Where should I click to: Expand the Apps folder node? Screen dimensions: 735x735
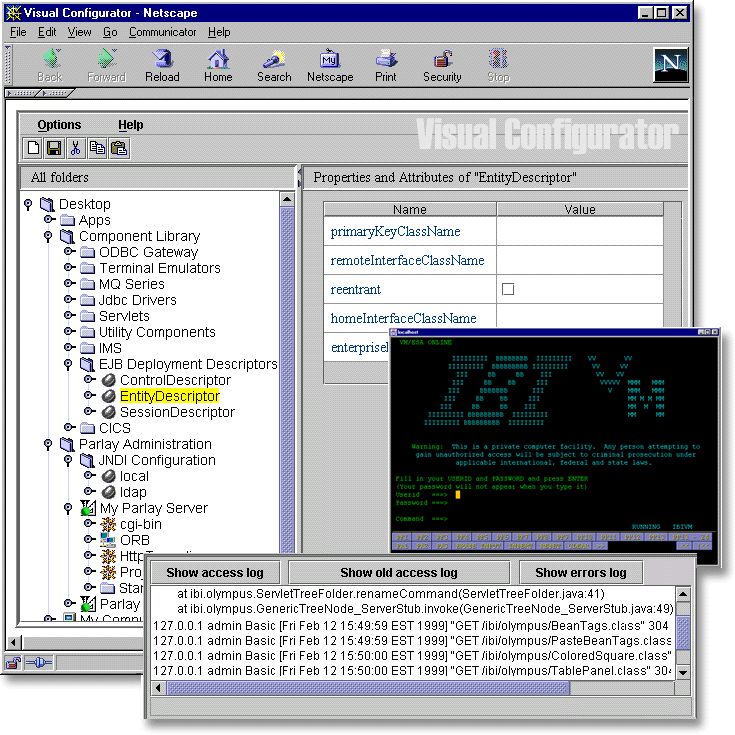coord(49,219)
